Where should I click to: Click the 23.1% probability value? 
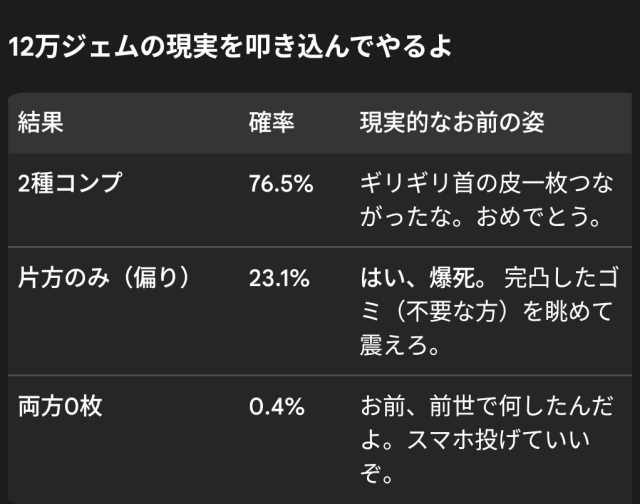pyautogui.click(x=279, y=278)
